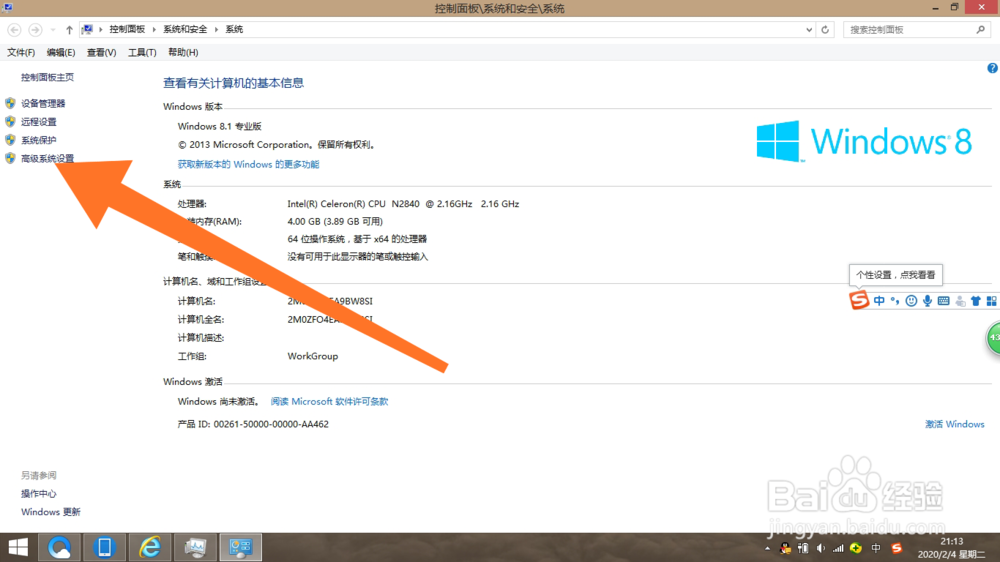Click the 个性设置，点我看看 tooltip
Screen dimensions: 1000x562
tap(895, 275)
